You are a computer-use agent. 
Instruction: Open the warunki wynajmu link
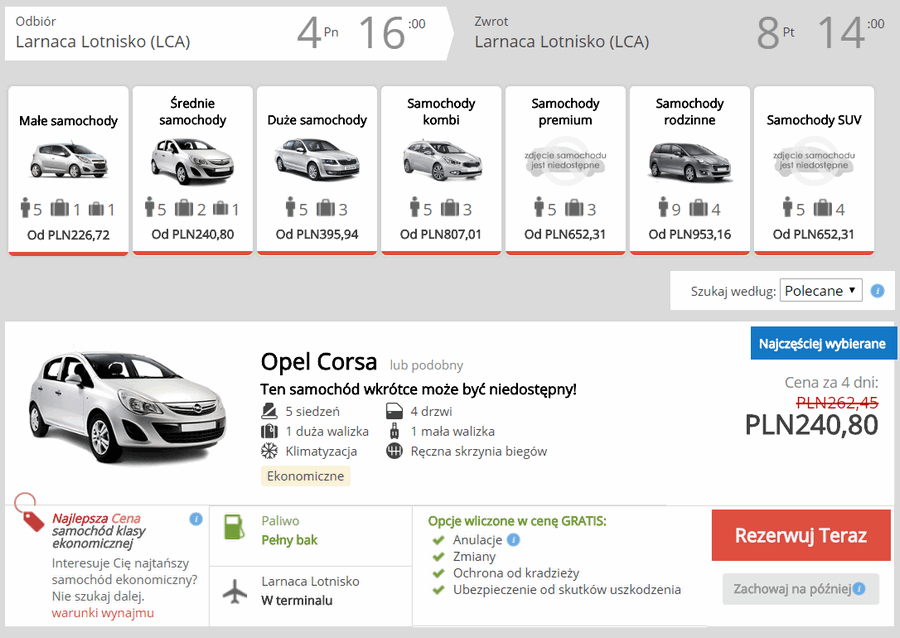(103, 613)
